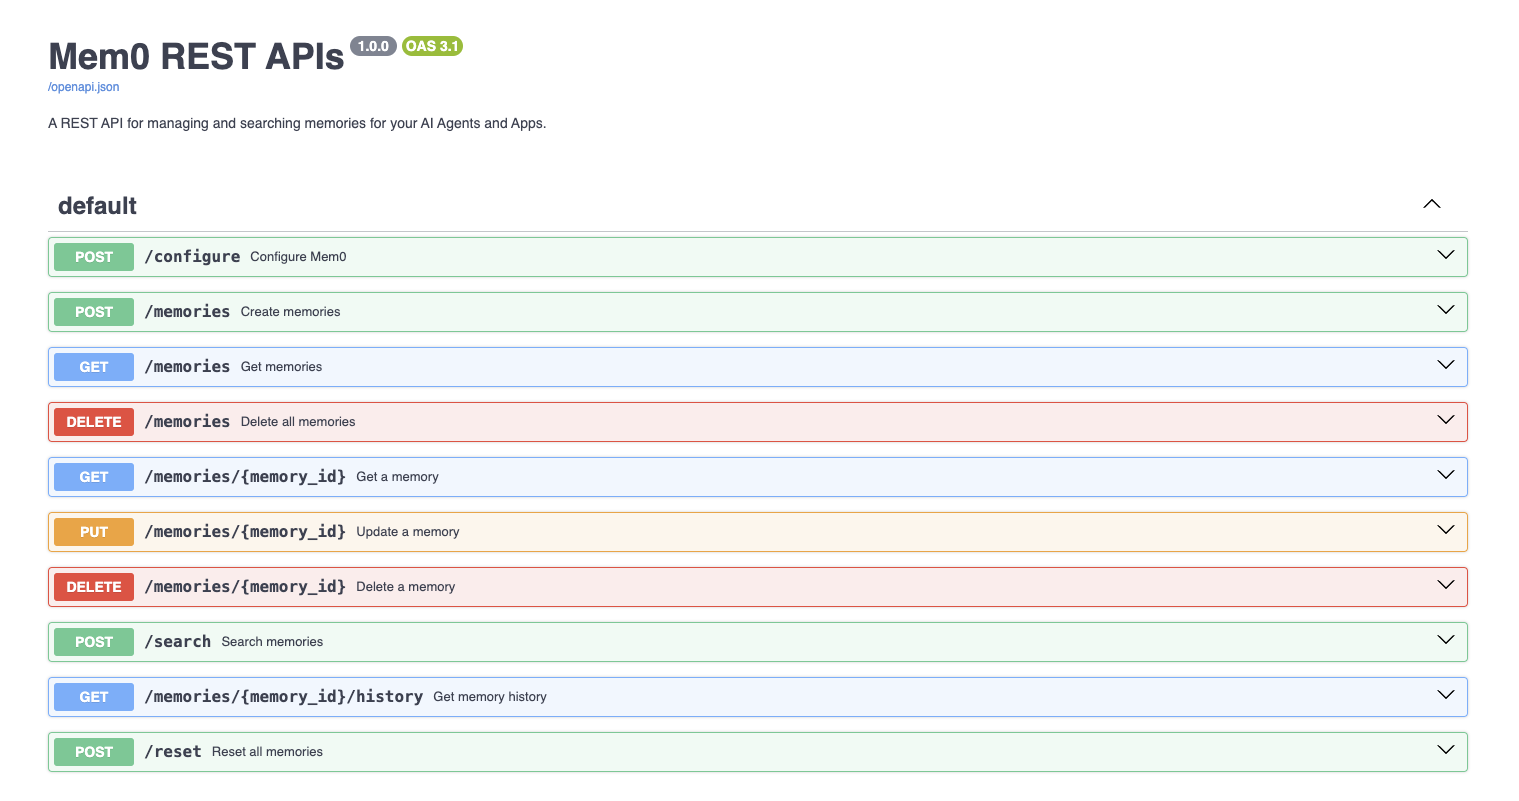This screenshot has width=1519, height=801.
Task: Expand chevron on Update a memory row
Action: (1445, 530)
